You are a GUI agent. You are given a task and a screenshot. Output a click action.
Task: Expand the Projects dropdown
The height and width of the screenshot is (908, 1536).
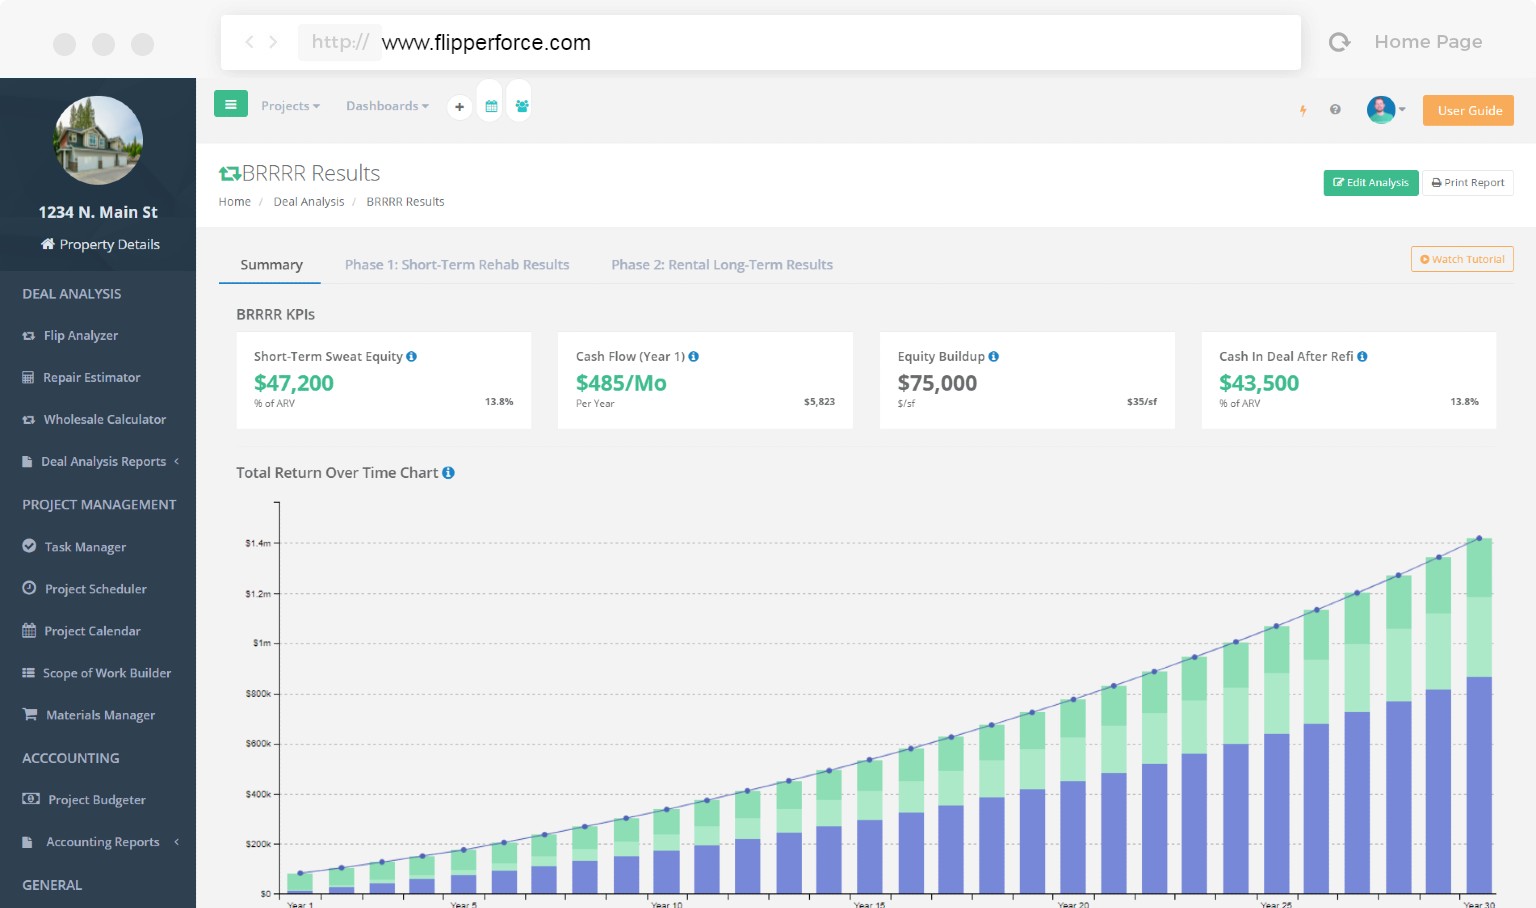tap(290, 106)
